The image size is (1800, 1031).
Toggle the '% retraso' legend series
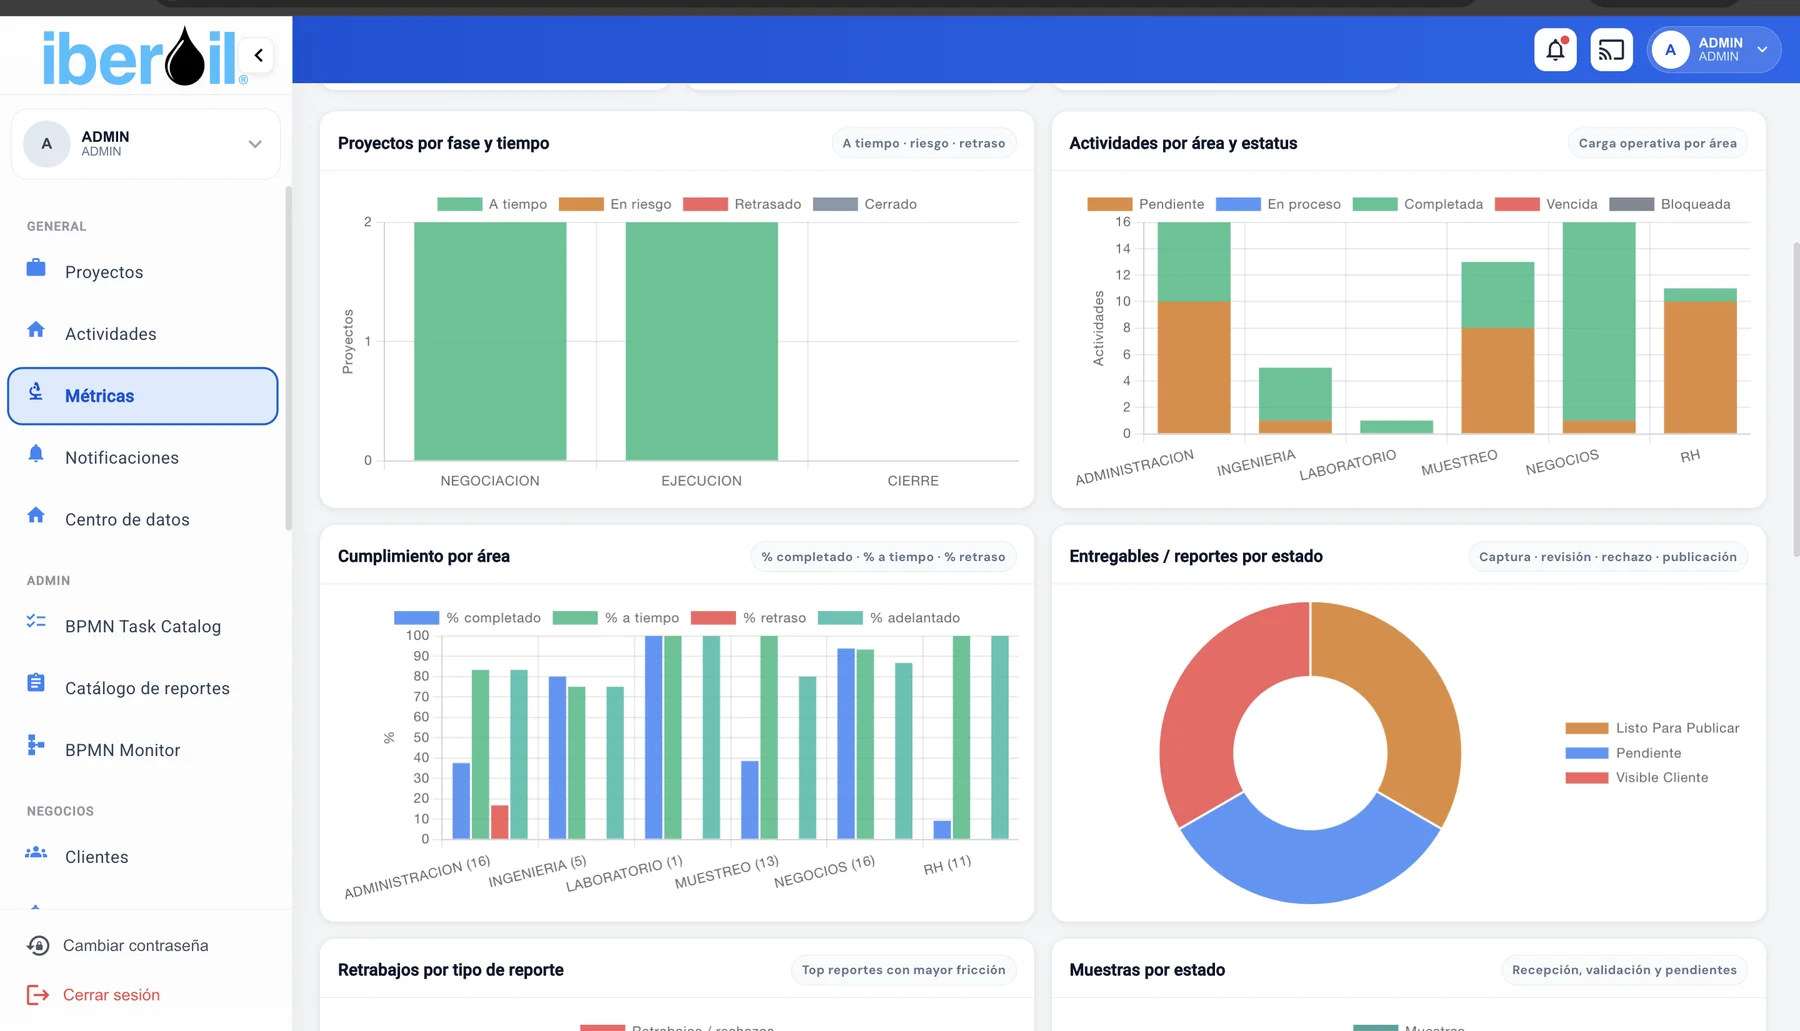pyautogui.click(x=749, y=618)
